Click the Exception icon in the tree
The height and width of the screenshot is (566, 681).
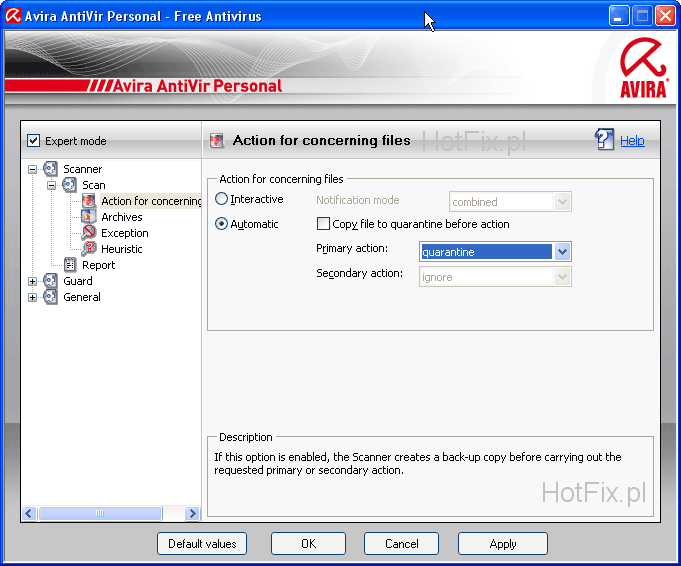[88, 233]
